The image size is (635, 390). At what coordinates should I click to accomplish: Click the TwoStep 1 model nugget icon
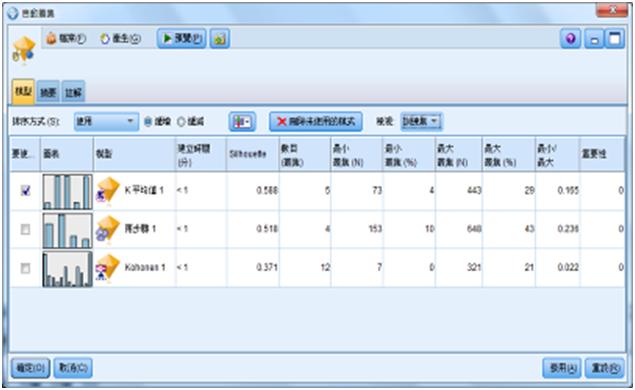tap(108, 229)
